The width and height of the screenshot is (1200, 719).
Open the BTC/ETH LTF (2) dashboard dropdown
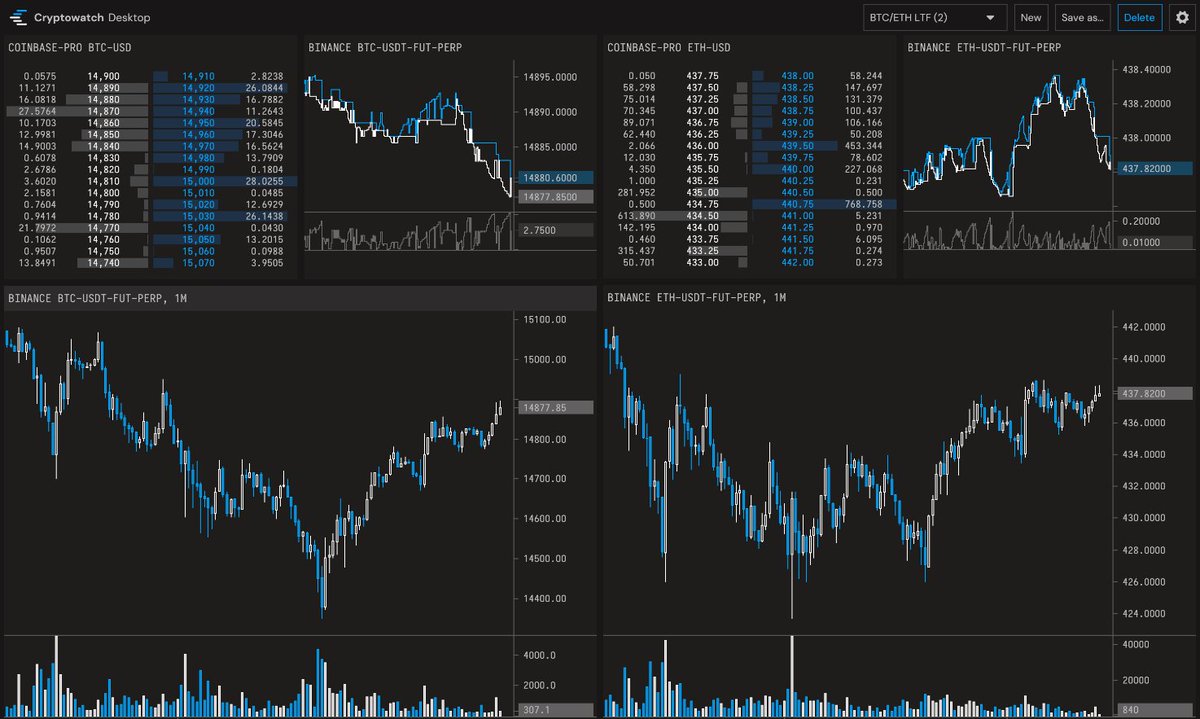click(x=935, y=17)
